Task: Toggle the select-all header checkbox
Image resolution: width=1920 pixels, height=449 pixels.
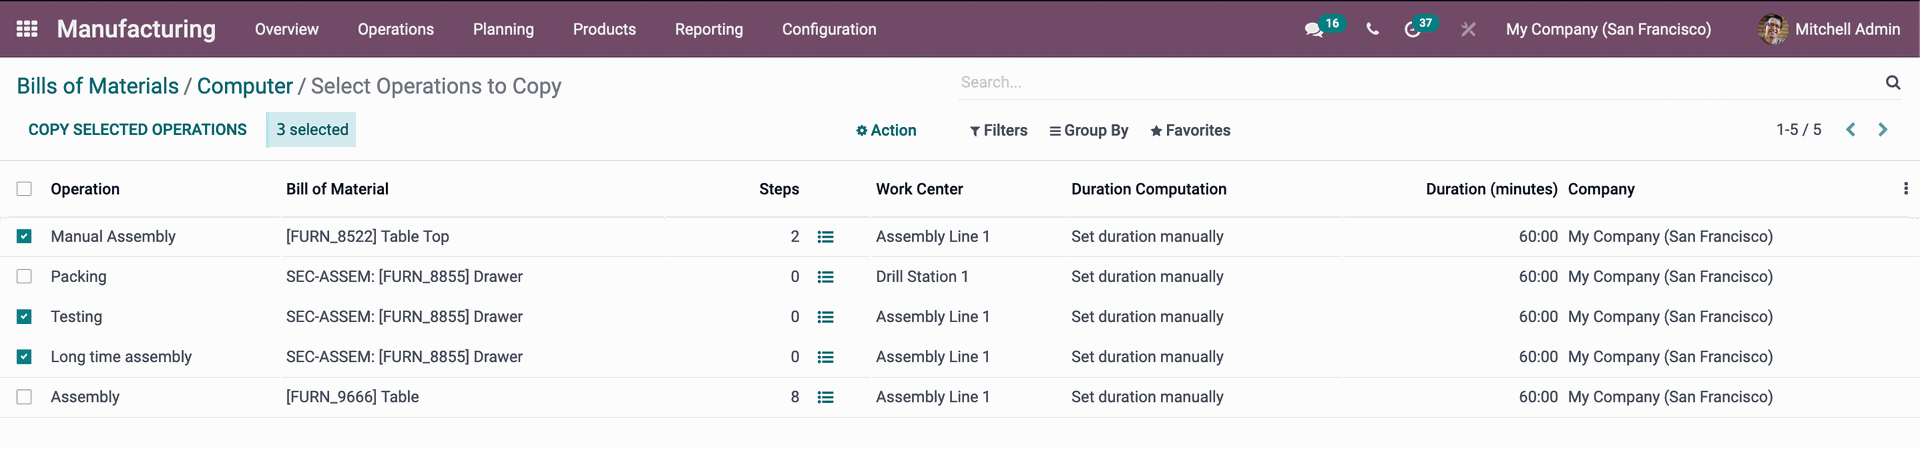Action: tap(24, 189)
